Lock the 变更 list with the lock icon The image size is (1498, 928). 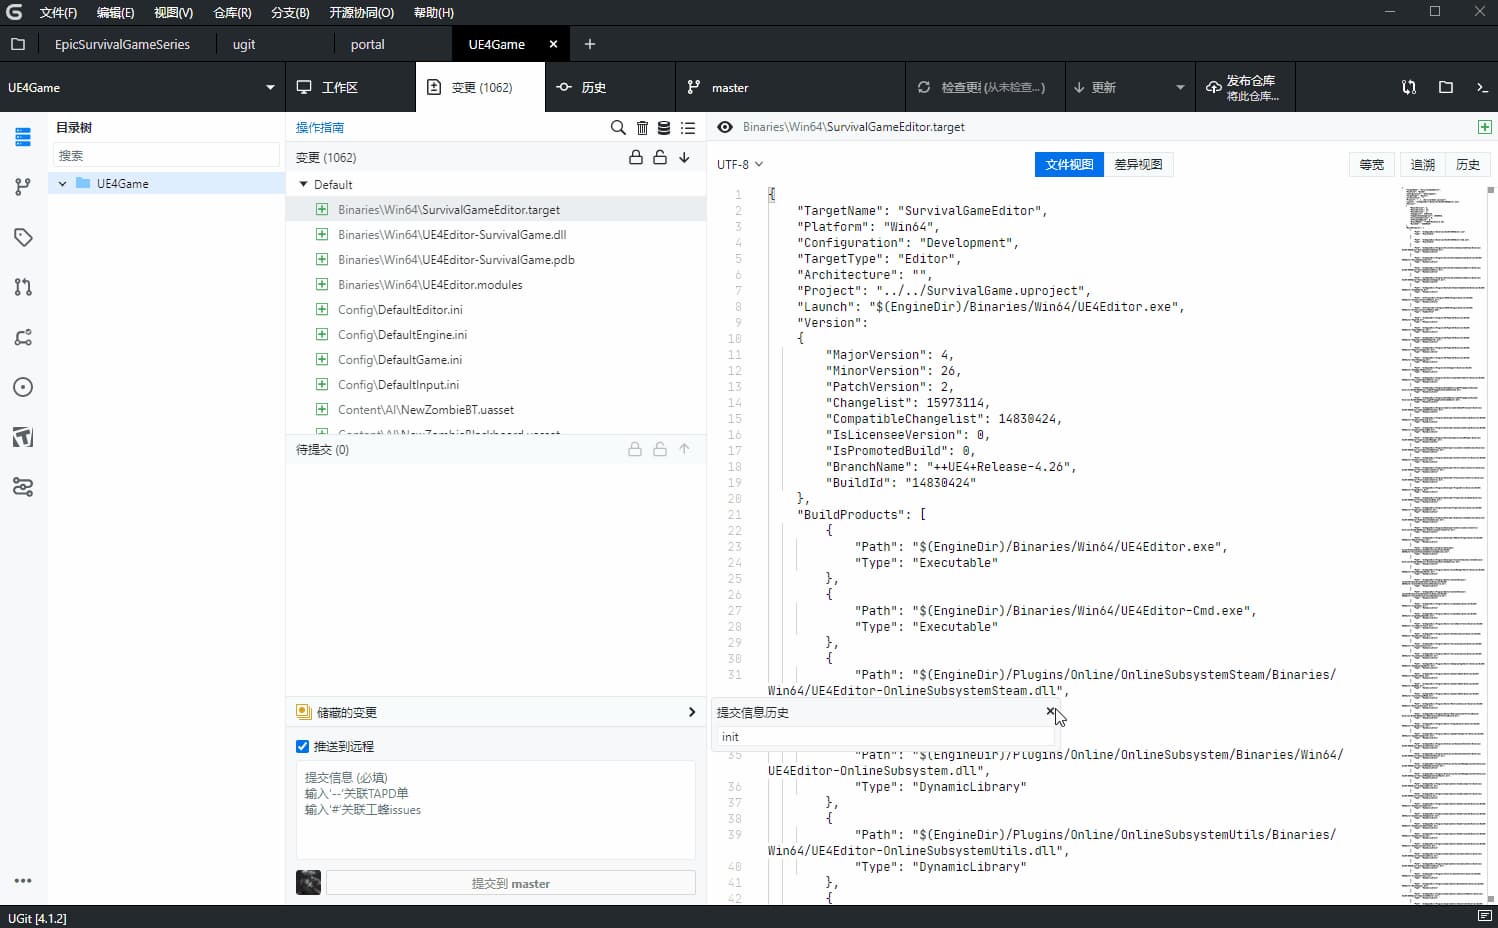pos(635,157)
